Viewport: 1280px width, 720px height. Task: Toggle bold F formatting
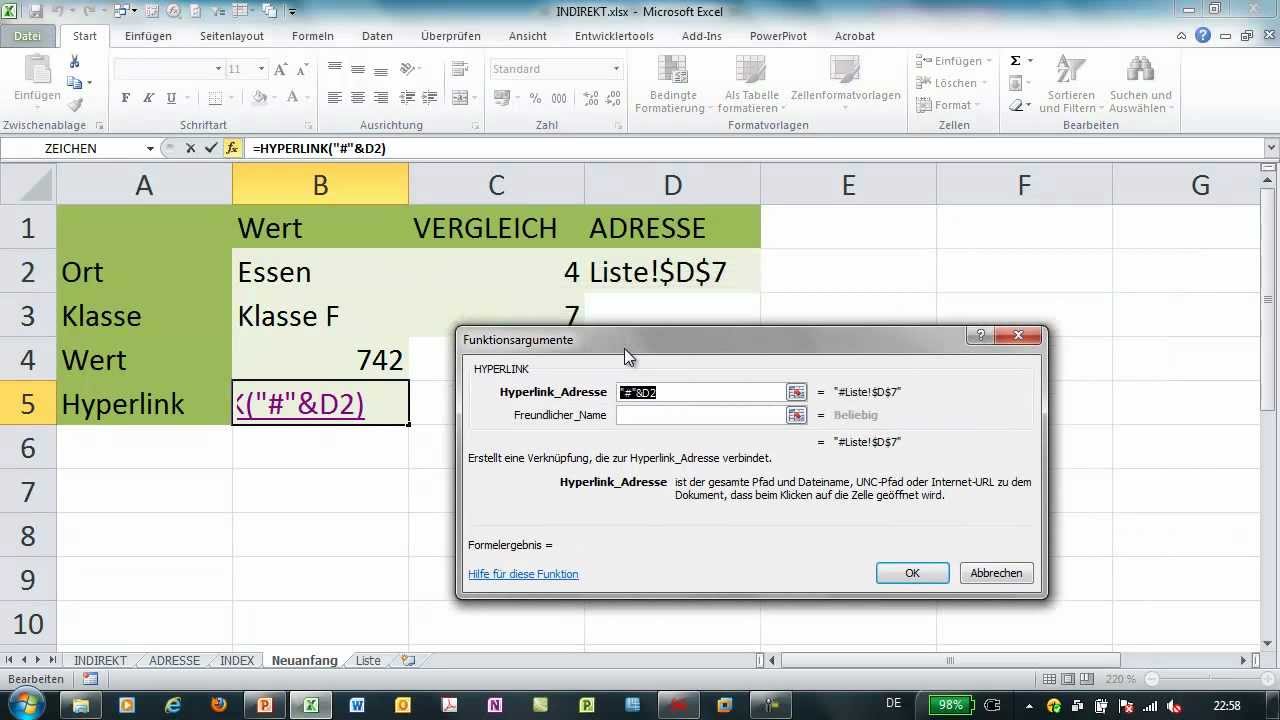tap(126, 98)
